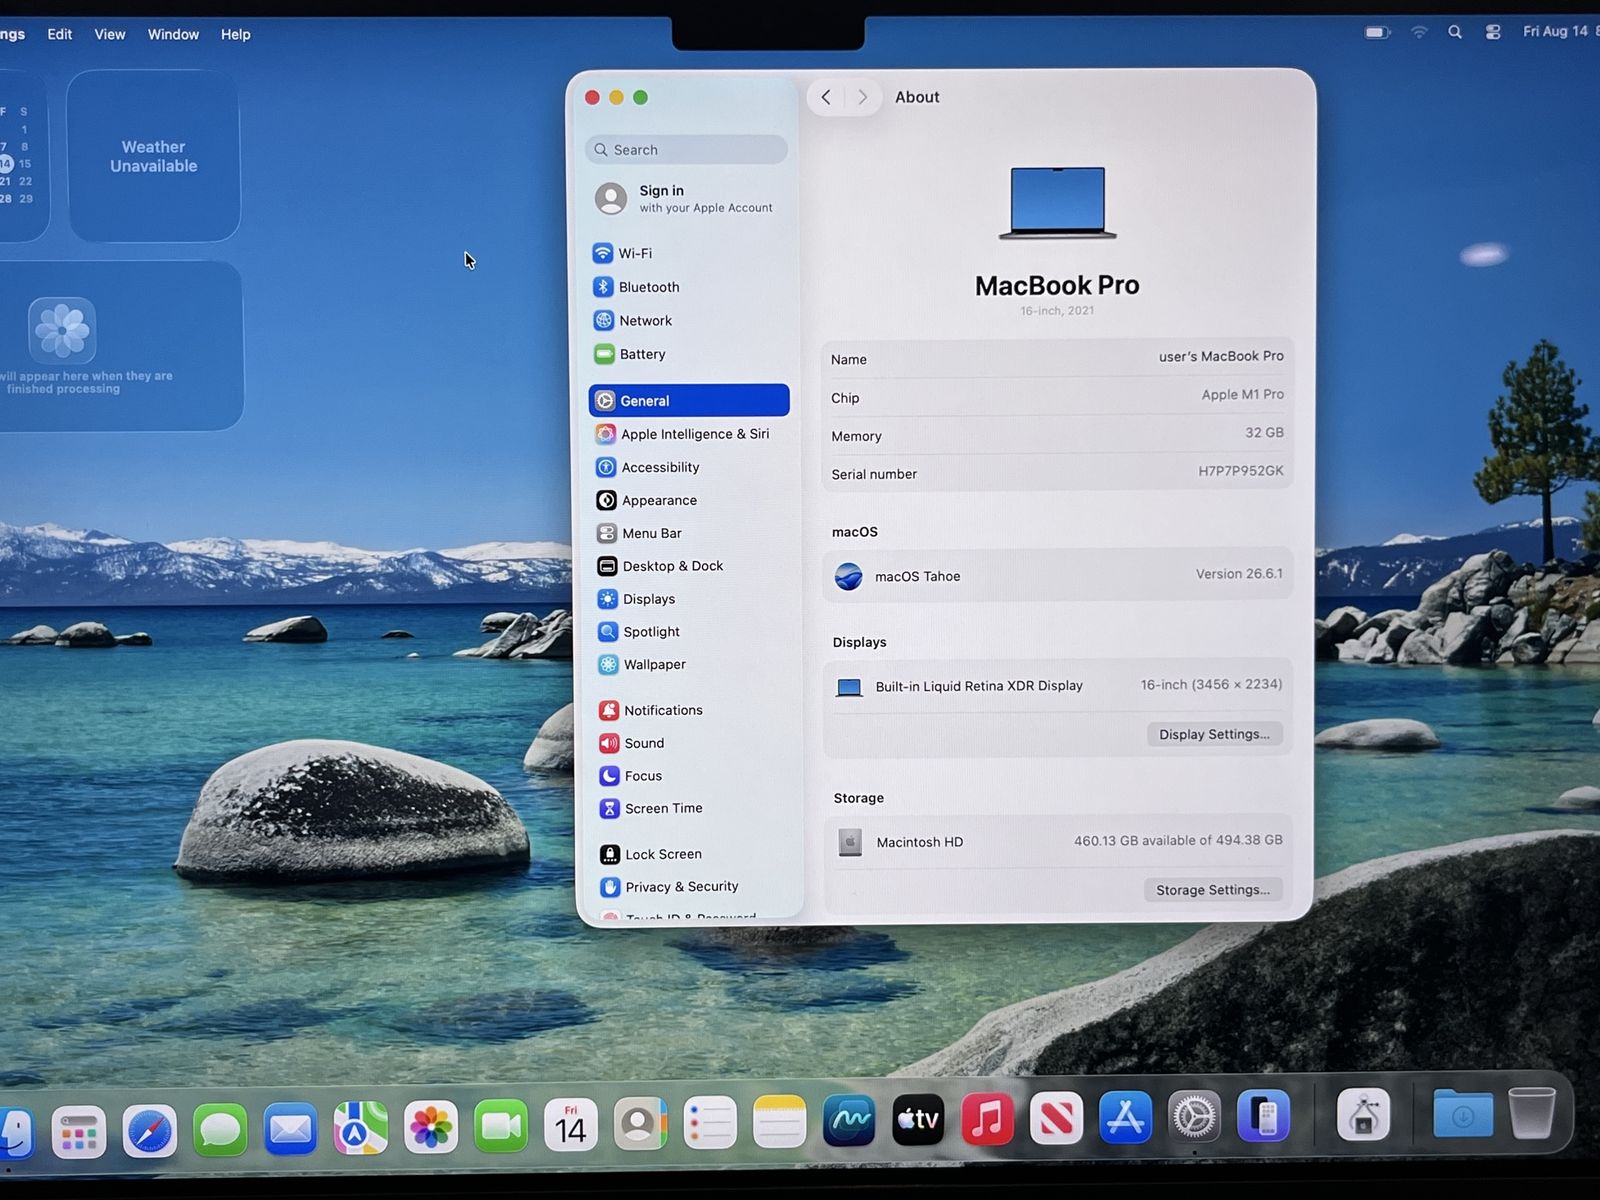This screenshot has height=1200, width=1600.
Task: Open Wallpaper settings
Action: pyautogui.click(x=689, y=664)
